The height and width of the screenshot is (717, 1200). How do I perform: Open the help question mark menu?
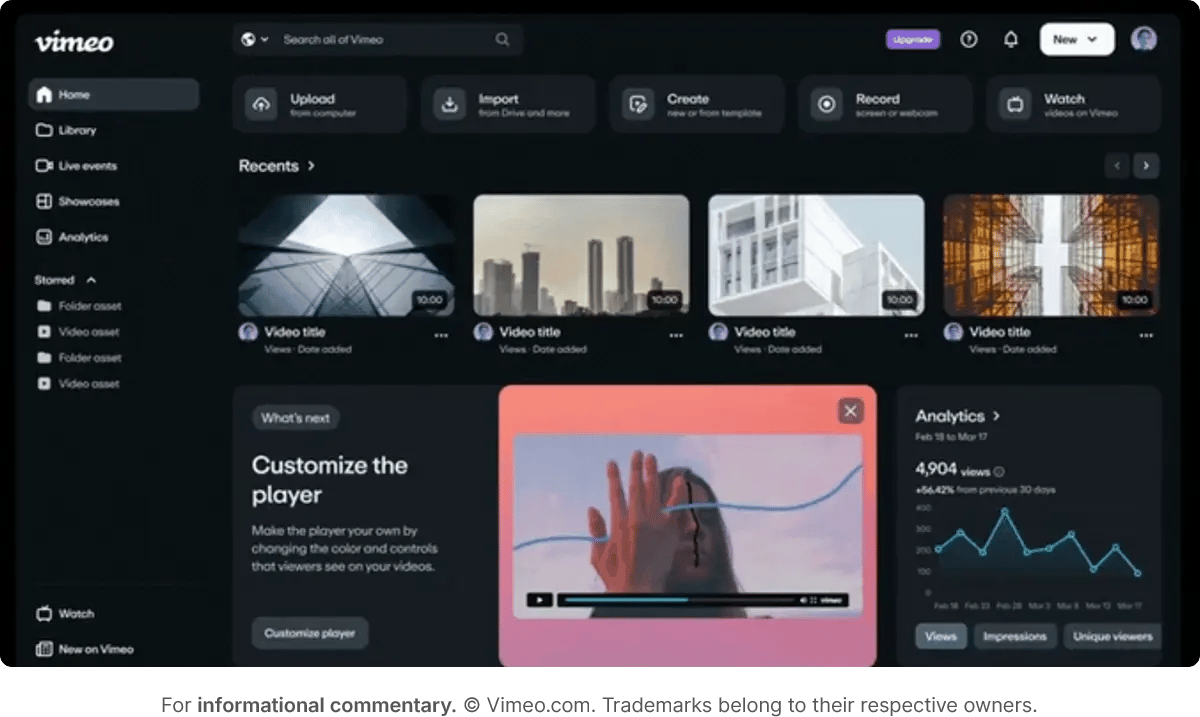968,39
